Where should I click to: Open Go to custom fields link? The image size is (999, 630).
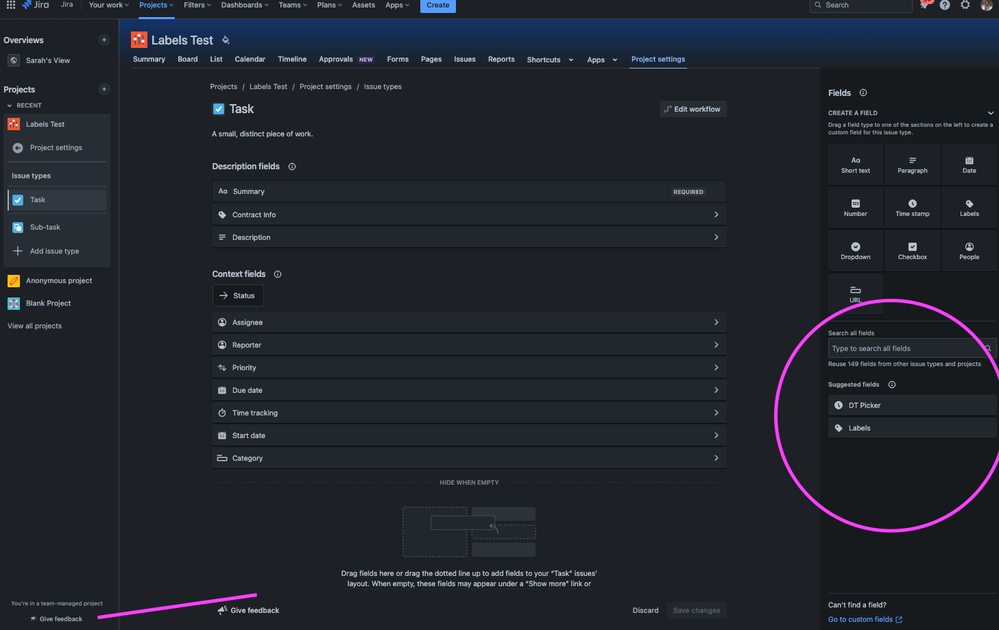865,619
